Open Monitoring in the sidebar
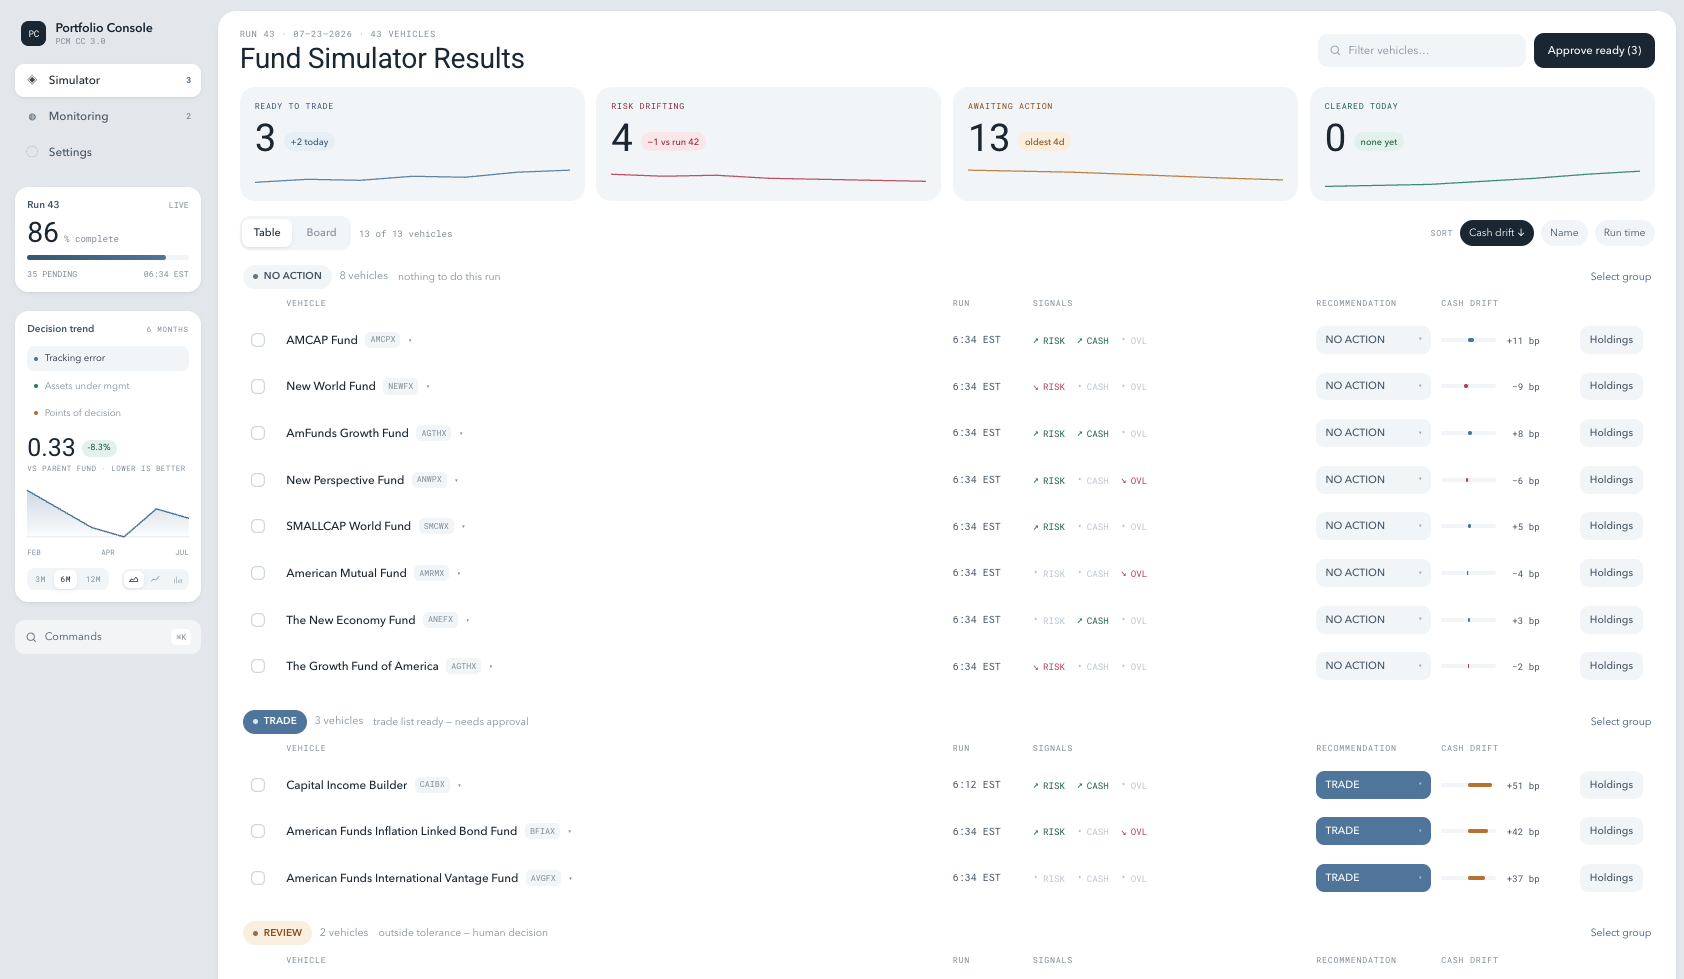Image resolution: width=1684 pixels, height=979 pixels. [x=108, y=117]
